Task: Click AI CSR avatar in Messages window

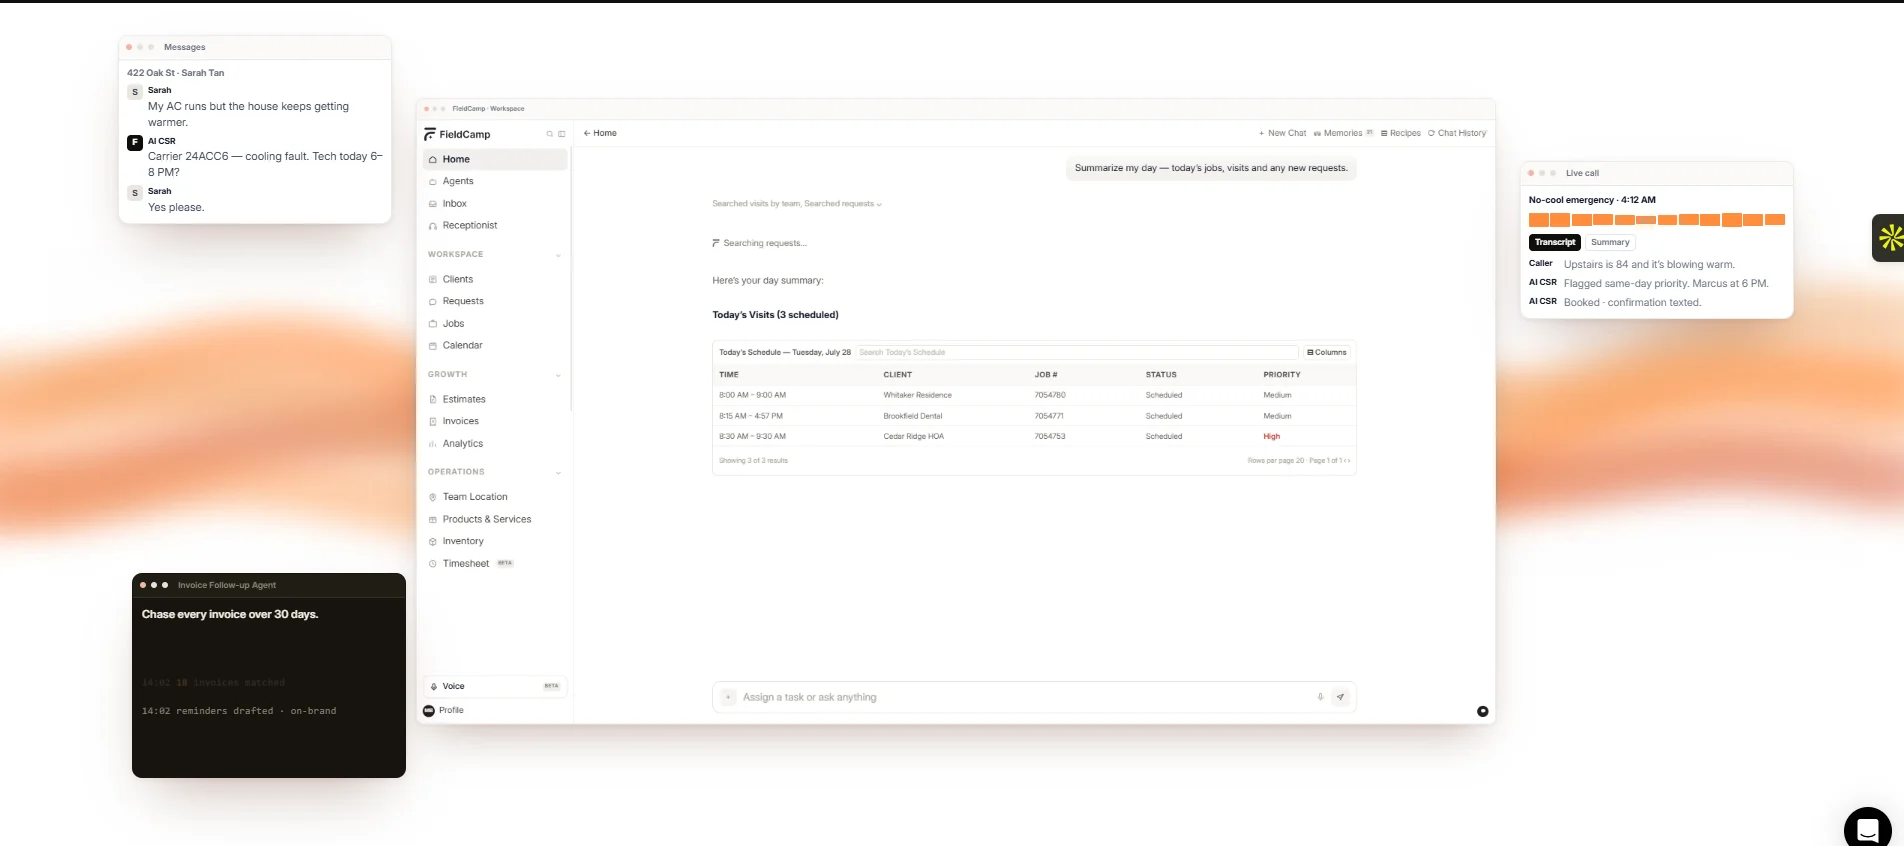Action: (x=135, y=142)
